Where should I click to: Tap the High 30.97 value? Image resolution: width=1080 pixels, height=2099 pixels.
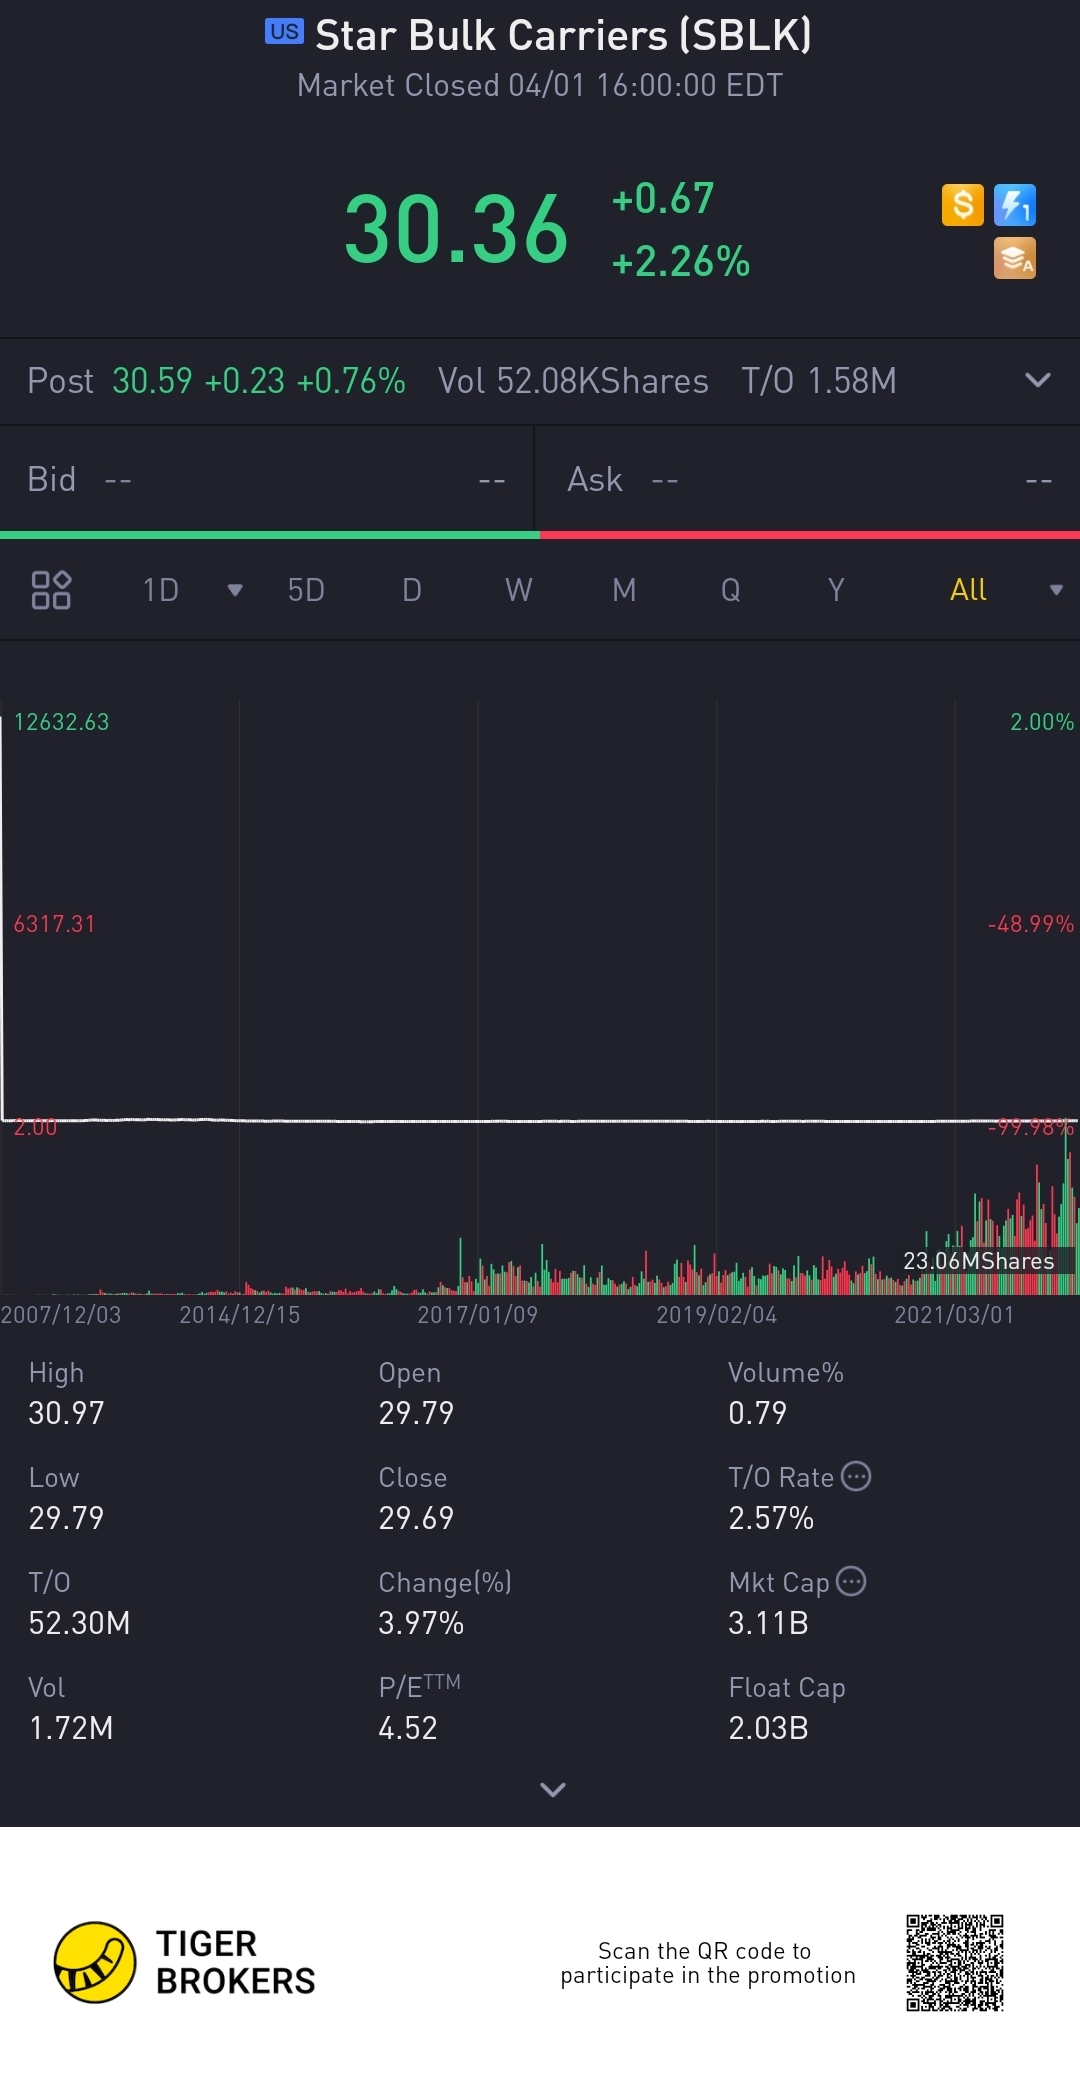point(67,1413)
